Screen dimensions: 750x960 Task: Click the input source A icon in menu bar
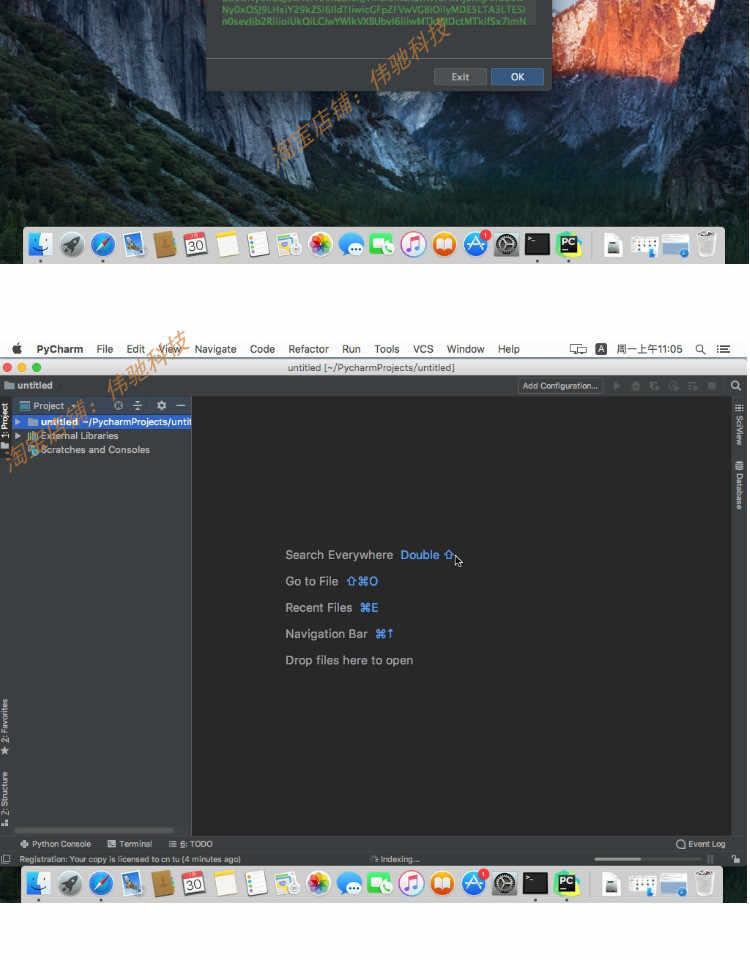coord(601,349)
